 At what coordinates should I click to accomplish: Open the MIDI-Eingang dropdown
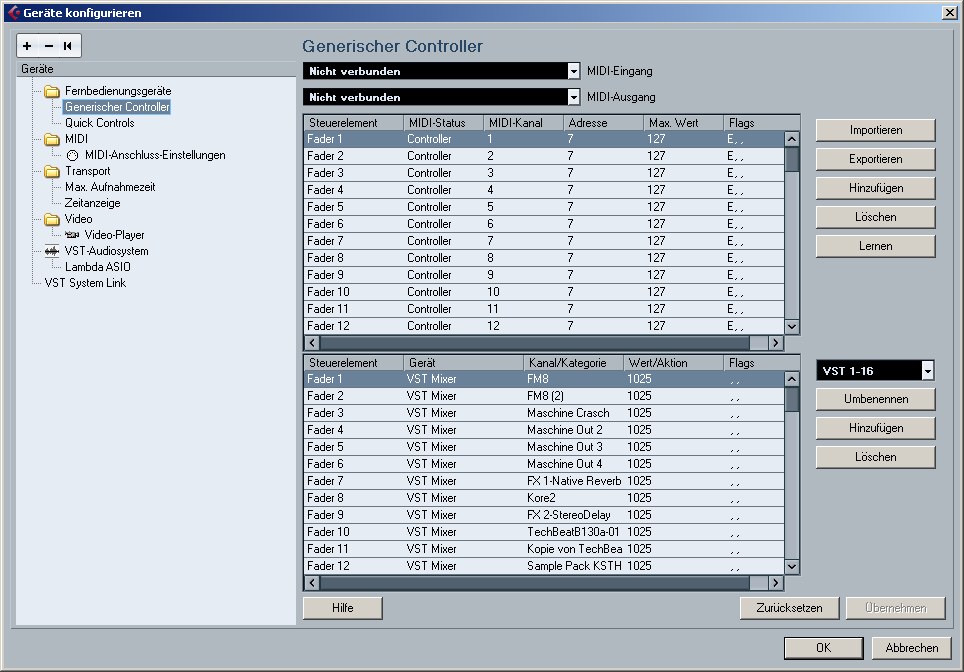point(573,71)
